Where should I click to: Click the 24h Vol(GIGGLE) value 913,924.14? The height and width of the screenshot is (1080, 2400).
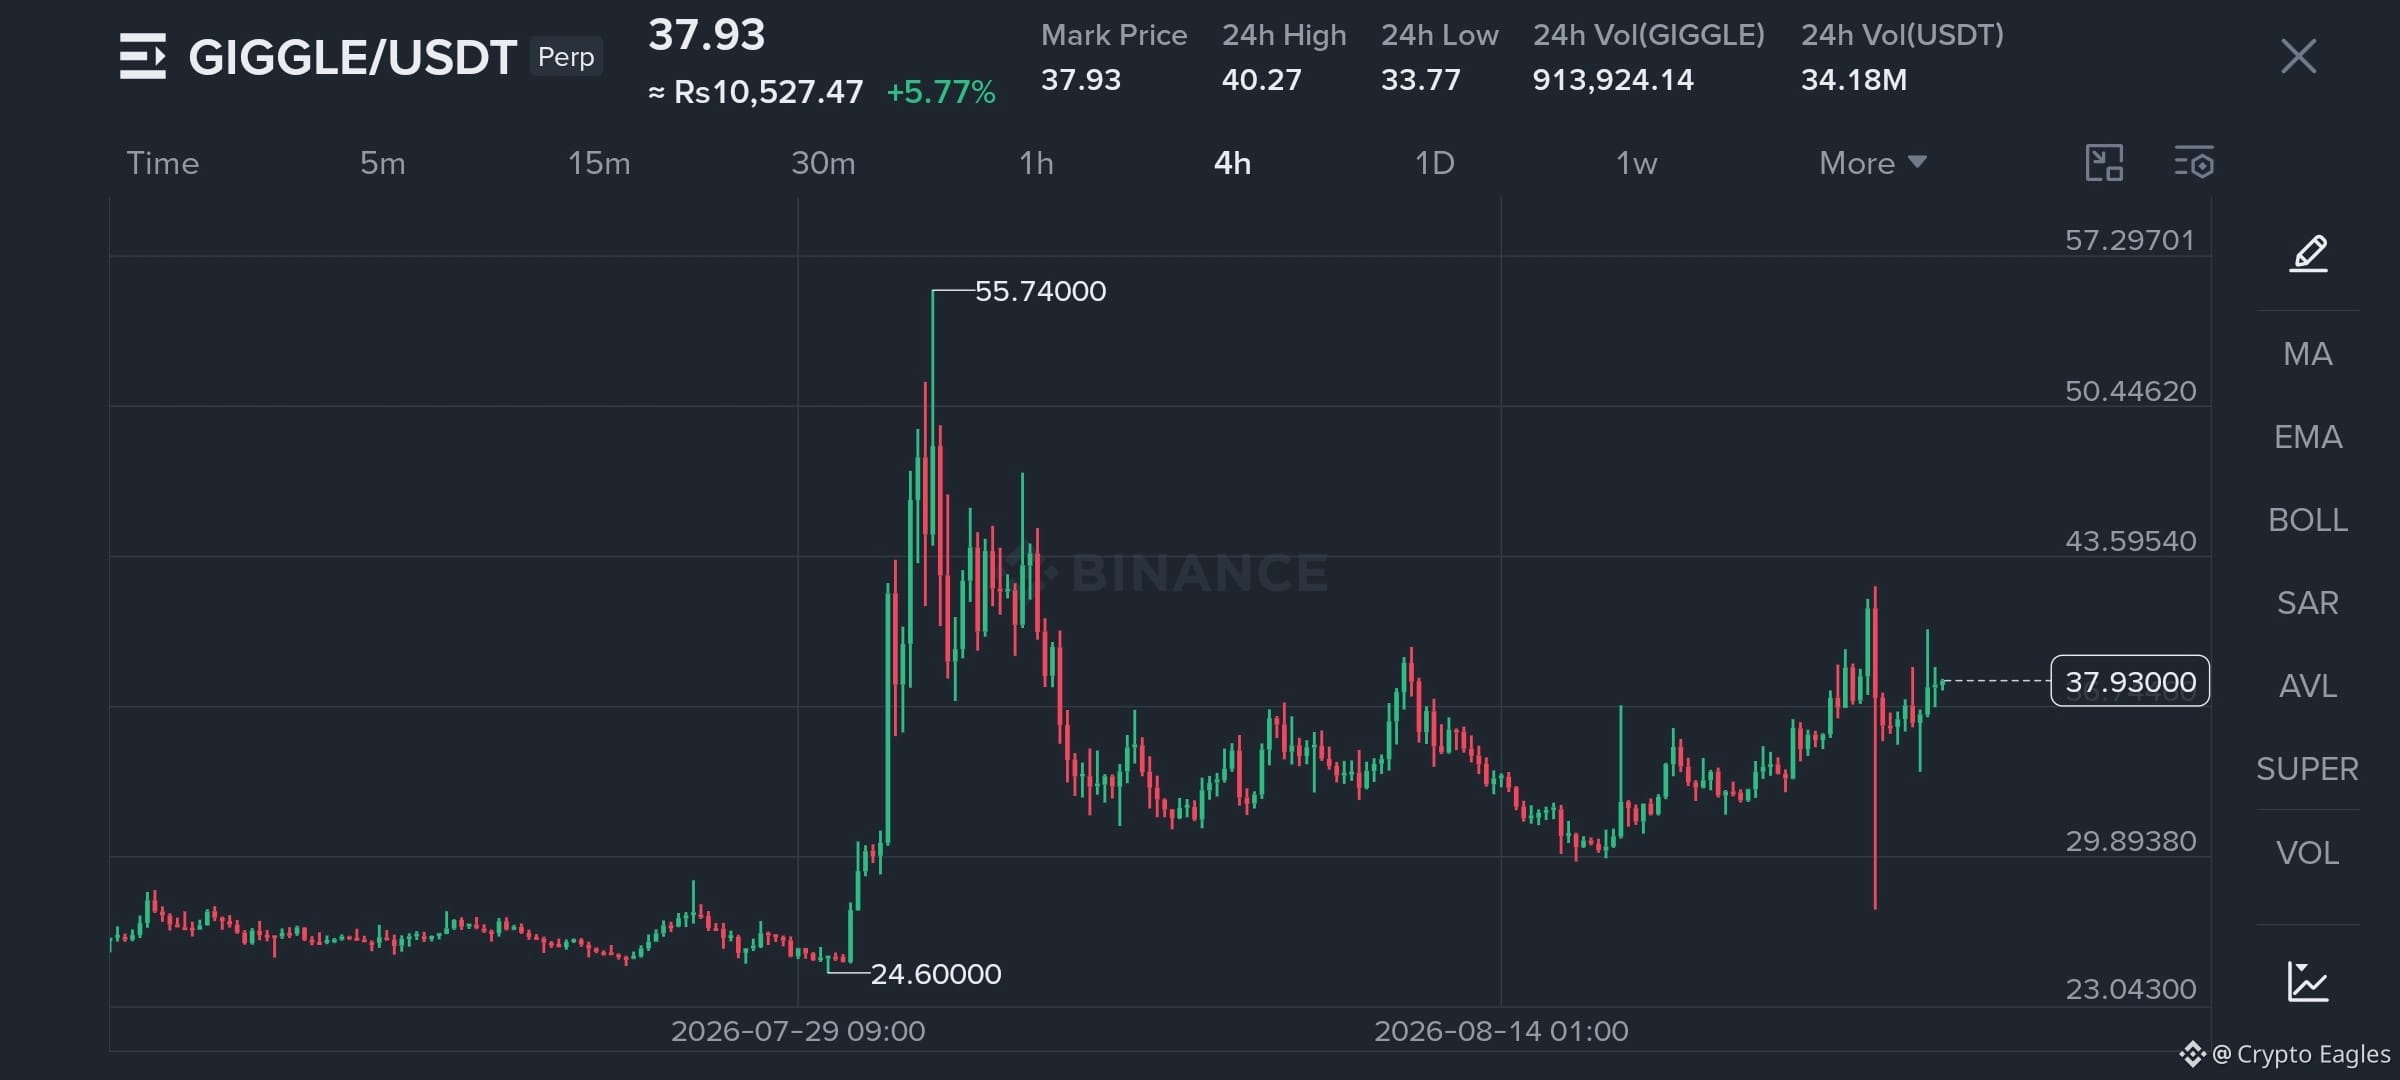pyautogui.click(x=1613, y=80)
